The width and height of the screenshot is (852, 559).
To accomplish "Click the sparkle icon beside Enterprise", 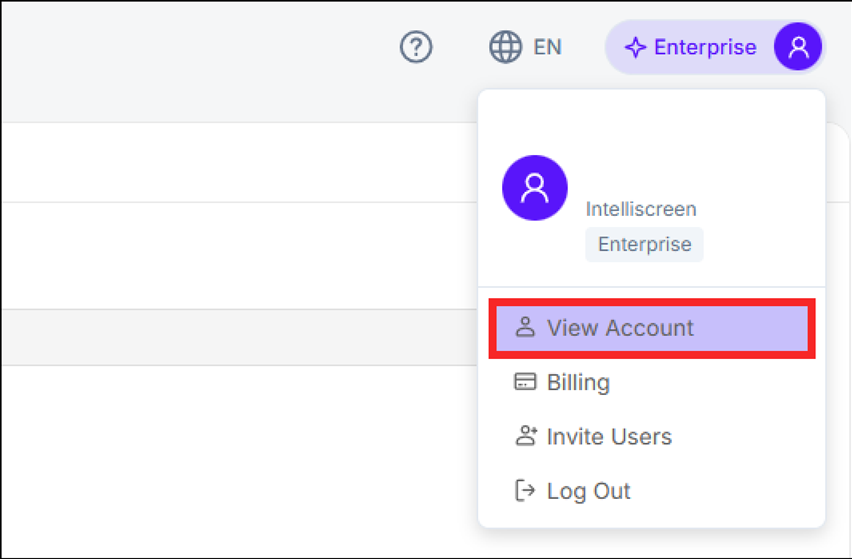I will click(635, 48).
